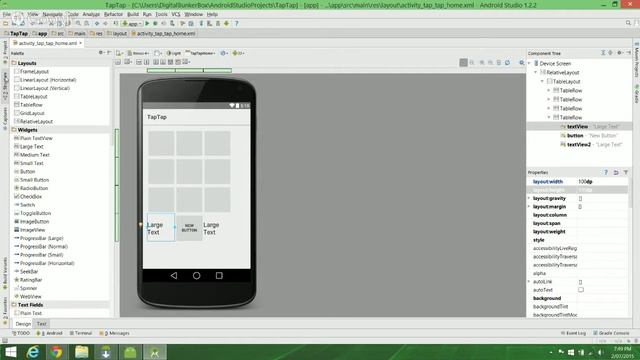Open the Event Log
The height and width of the screenshot is (360, 640).
coord(574,333)
